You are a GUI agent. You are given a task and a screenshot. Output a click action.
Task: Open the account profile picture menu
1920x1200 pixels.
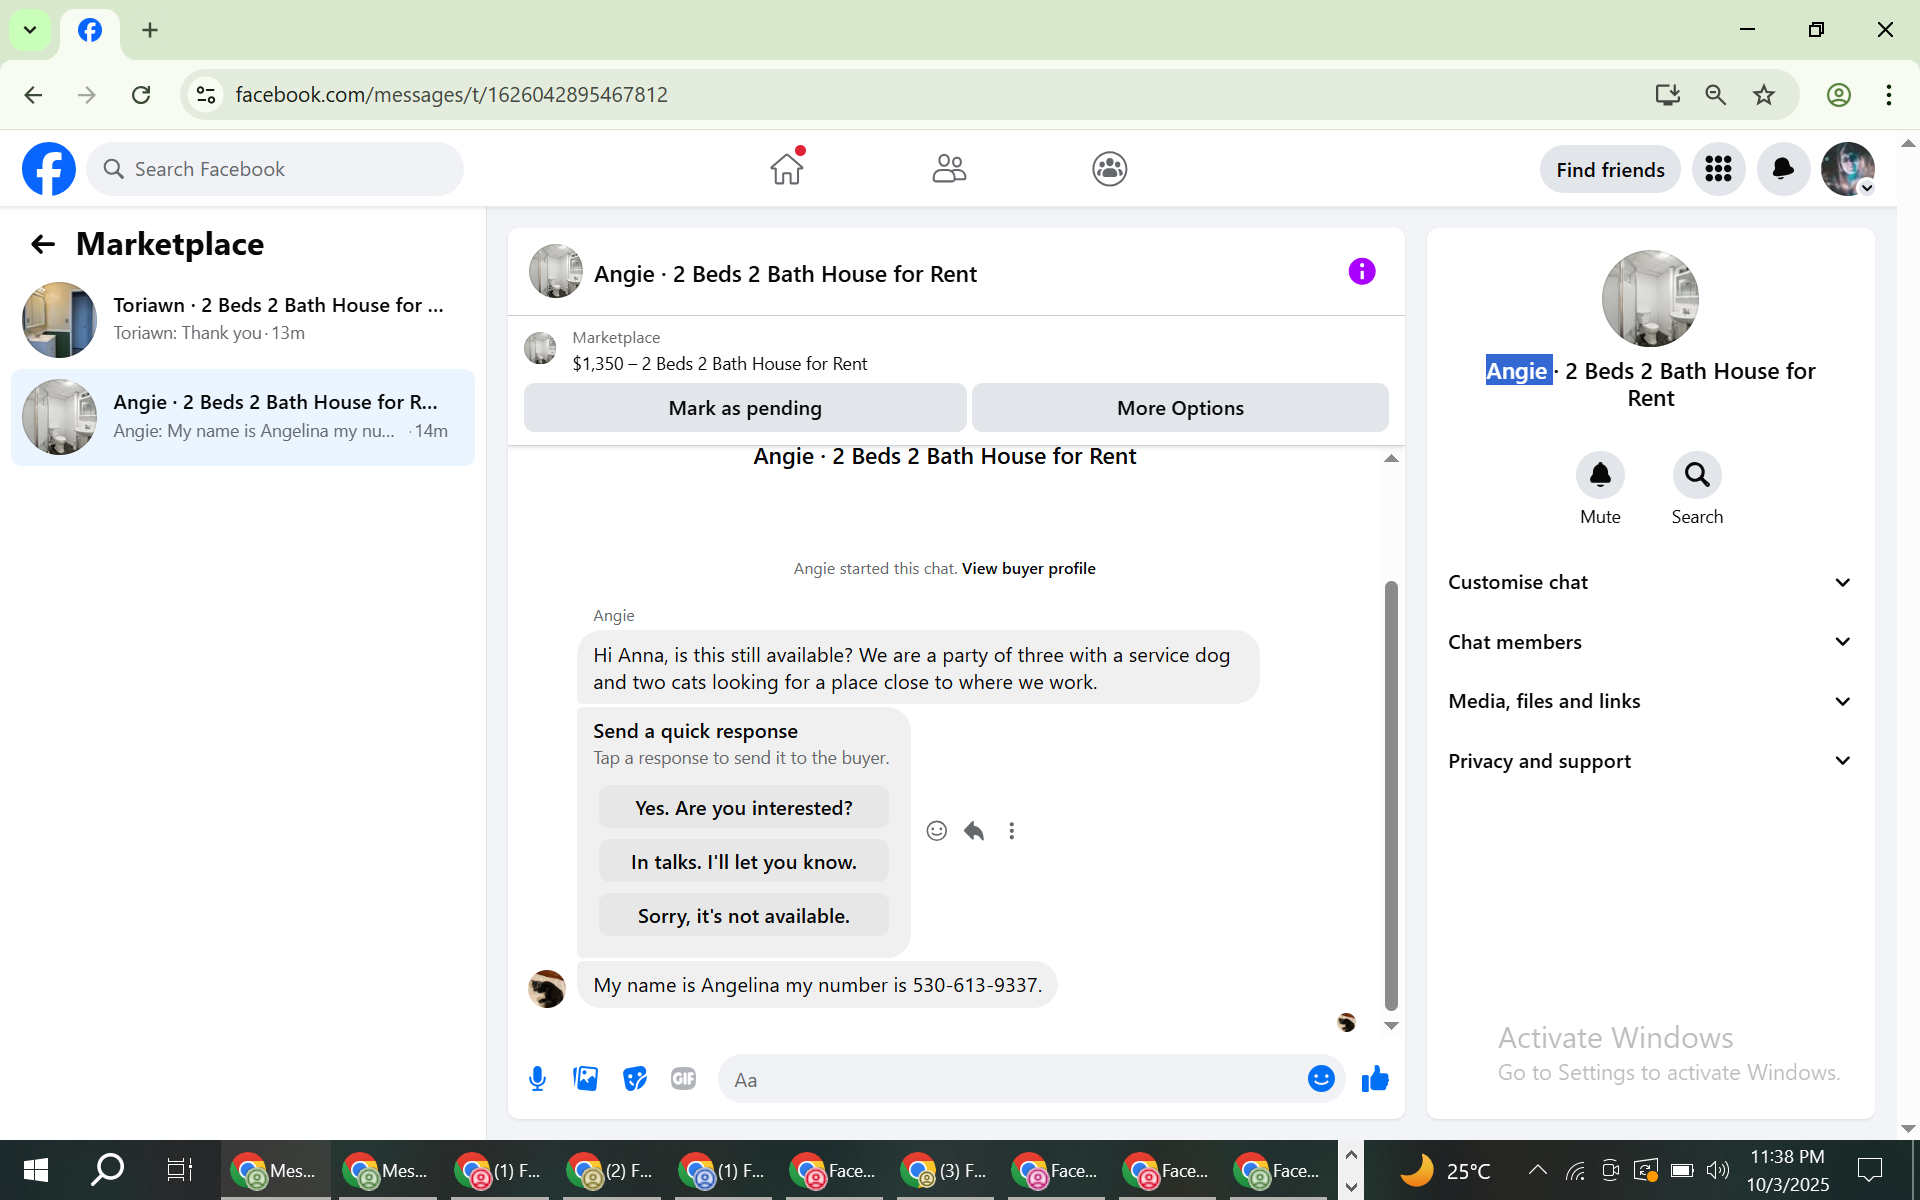coord(1847,169)
